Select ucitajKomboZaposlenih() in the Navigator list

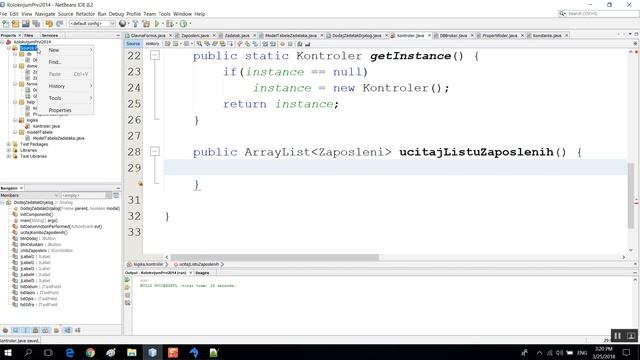point(44,232)
